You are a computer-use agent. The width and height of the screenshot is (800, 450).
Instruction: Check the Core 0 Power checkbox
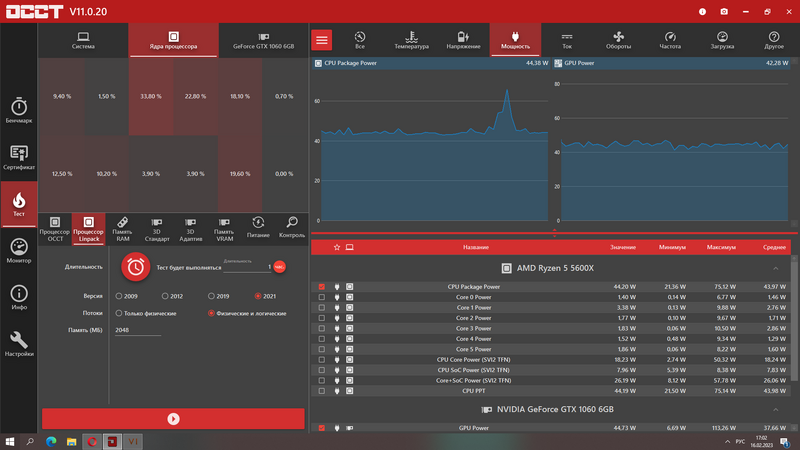321,297
